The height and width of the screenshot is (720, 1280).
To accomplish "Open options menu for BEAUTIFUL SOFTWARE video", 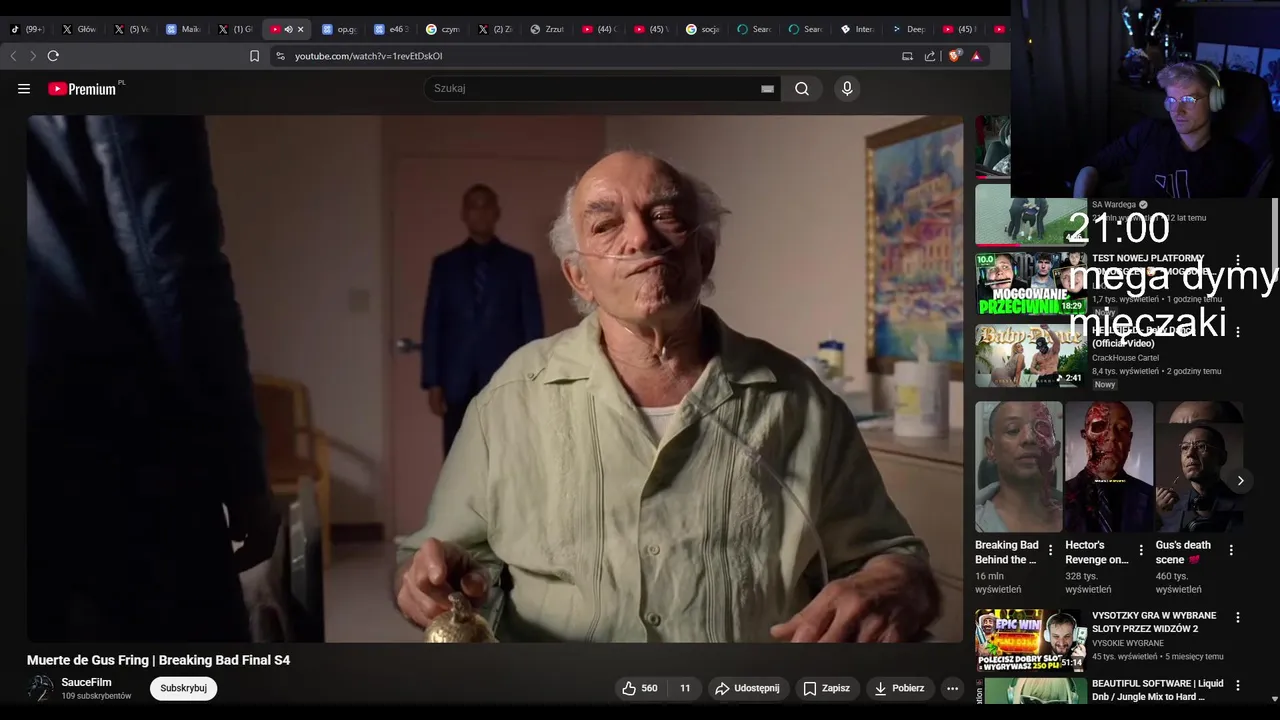I will coord(1238,685).
